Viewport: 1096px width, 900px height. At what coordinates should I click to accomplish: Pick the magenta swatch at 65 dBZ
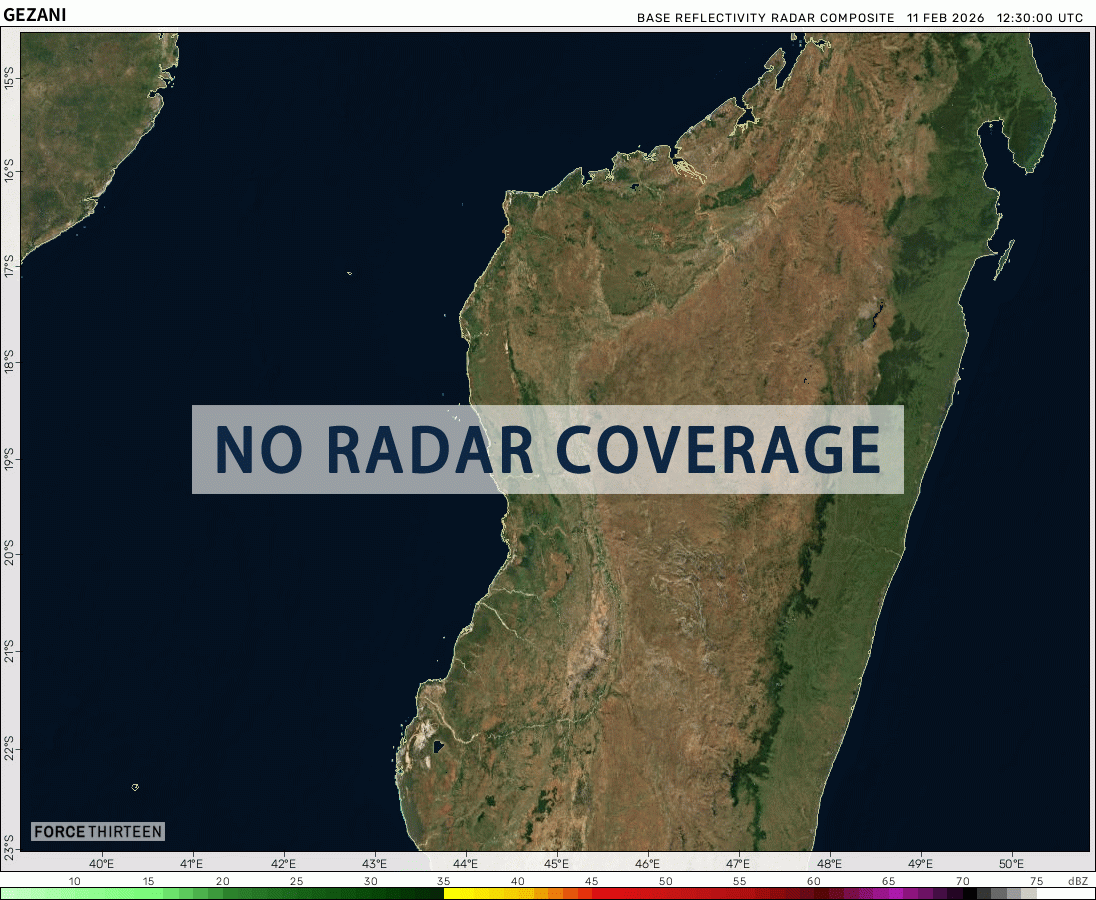(x=888, y=893)
